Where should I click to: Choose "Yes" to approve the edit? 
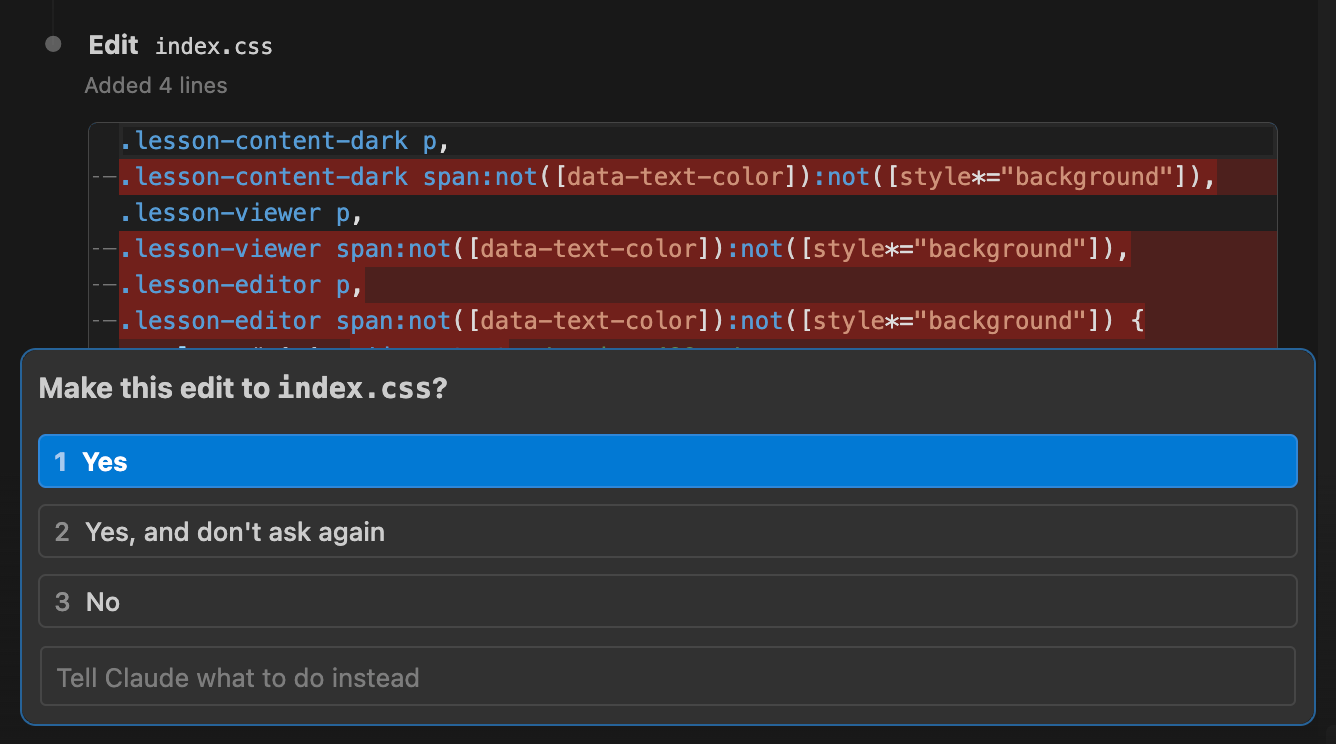pyautogui.click(x=667, y=461)
